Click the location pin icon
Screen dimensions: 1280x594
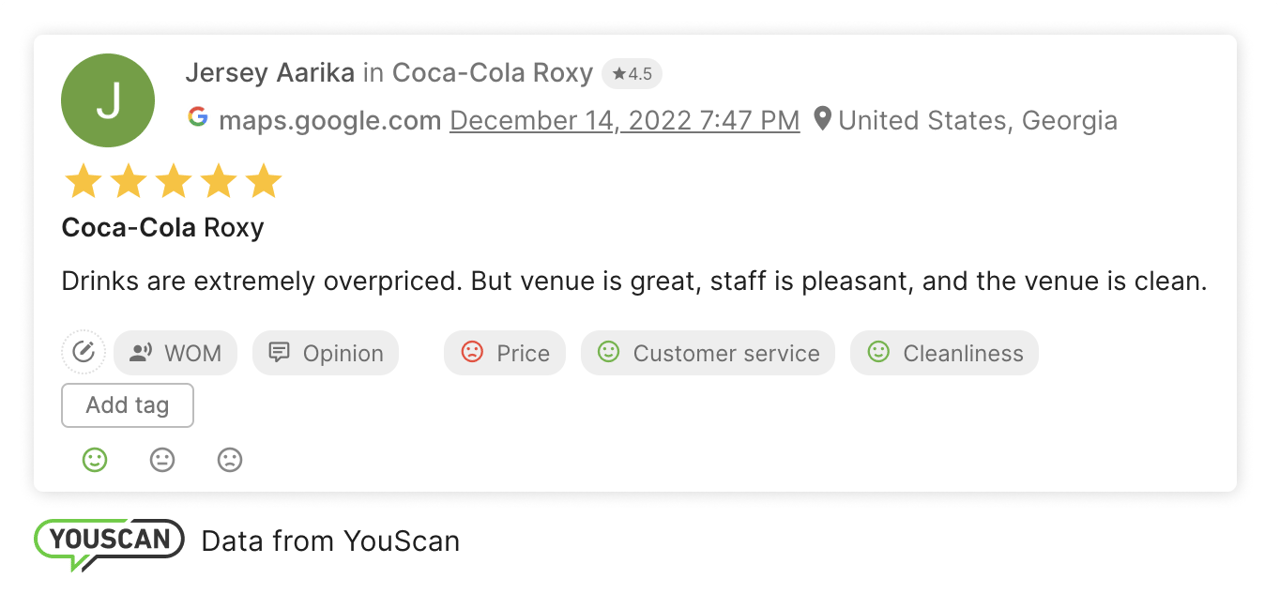[x=822, y=120]
